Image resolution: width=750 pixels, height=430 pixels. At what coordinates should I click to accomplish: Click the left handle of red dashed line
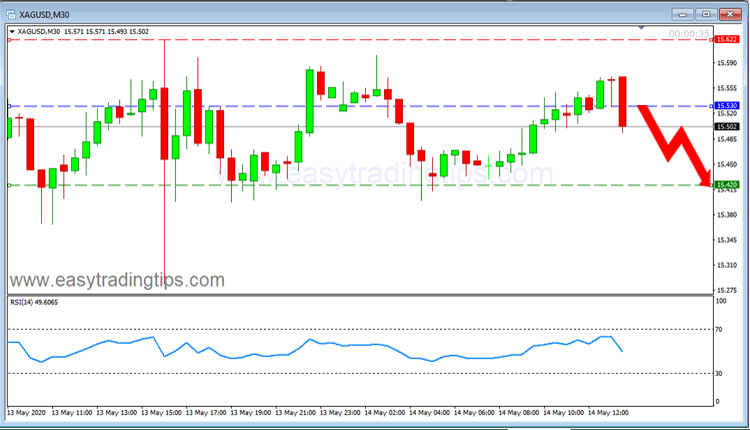point(9,39)
